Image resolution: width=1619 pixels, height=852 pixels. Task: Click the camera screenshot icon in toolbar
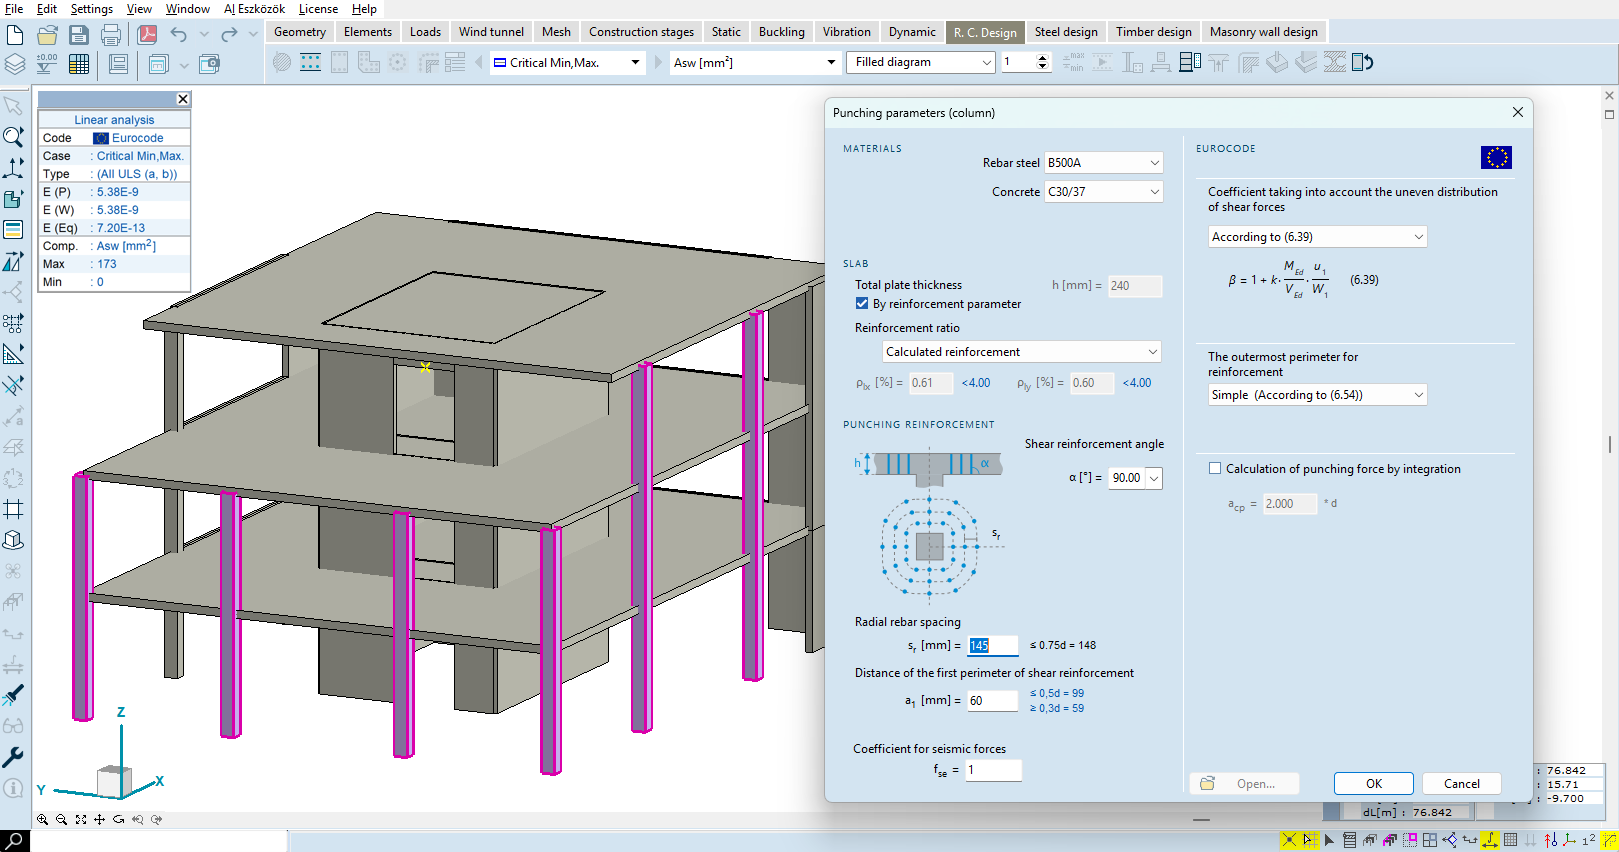(x=209, y=64)
